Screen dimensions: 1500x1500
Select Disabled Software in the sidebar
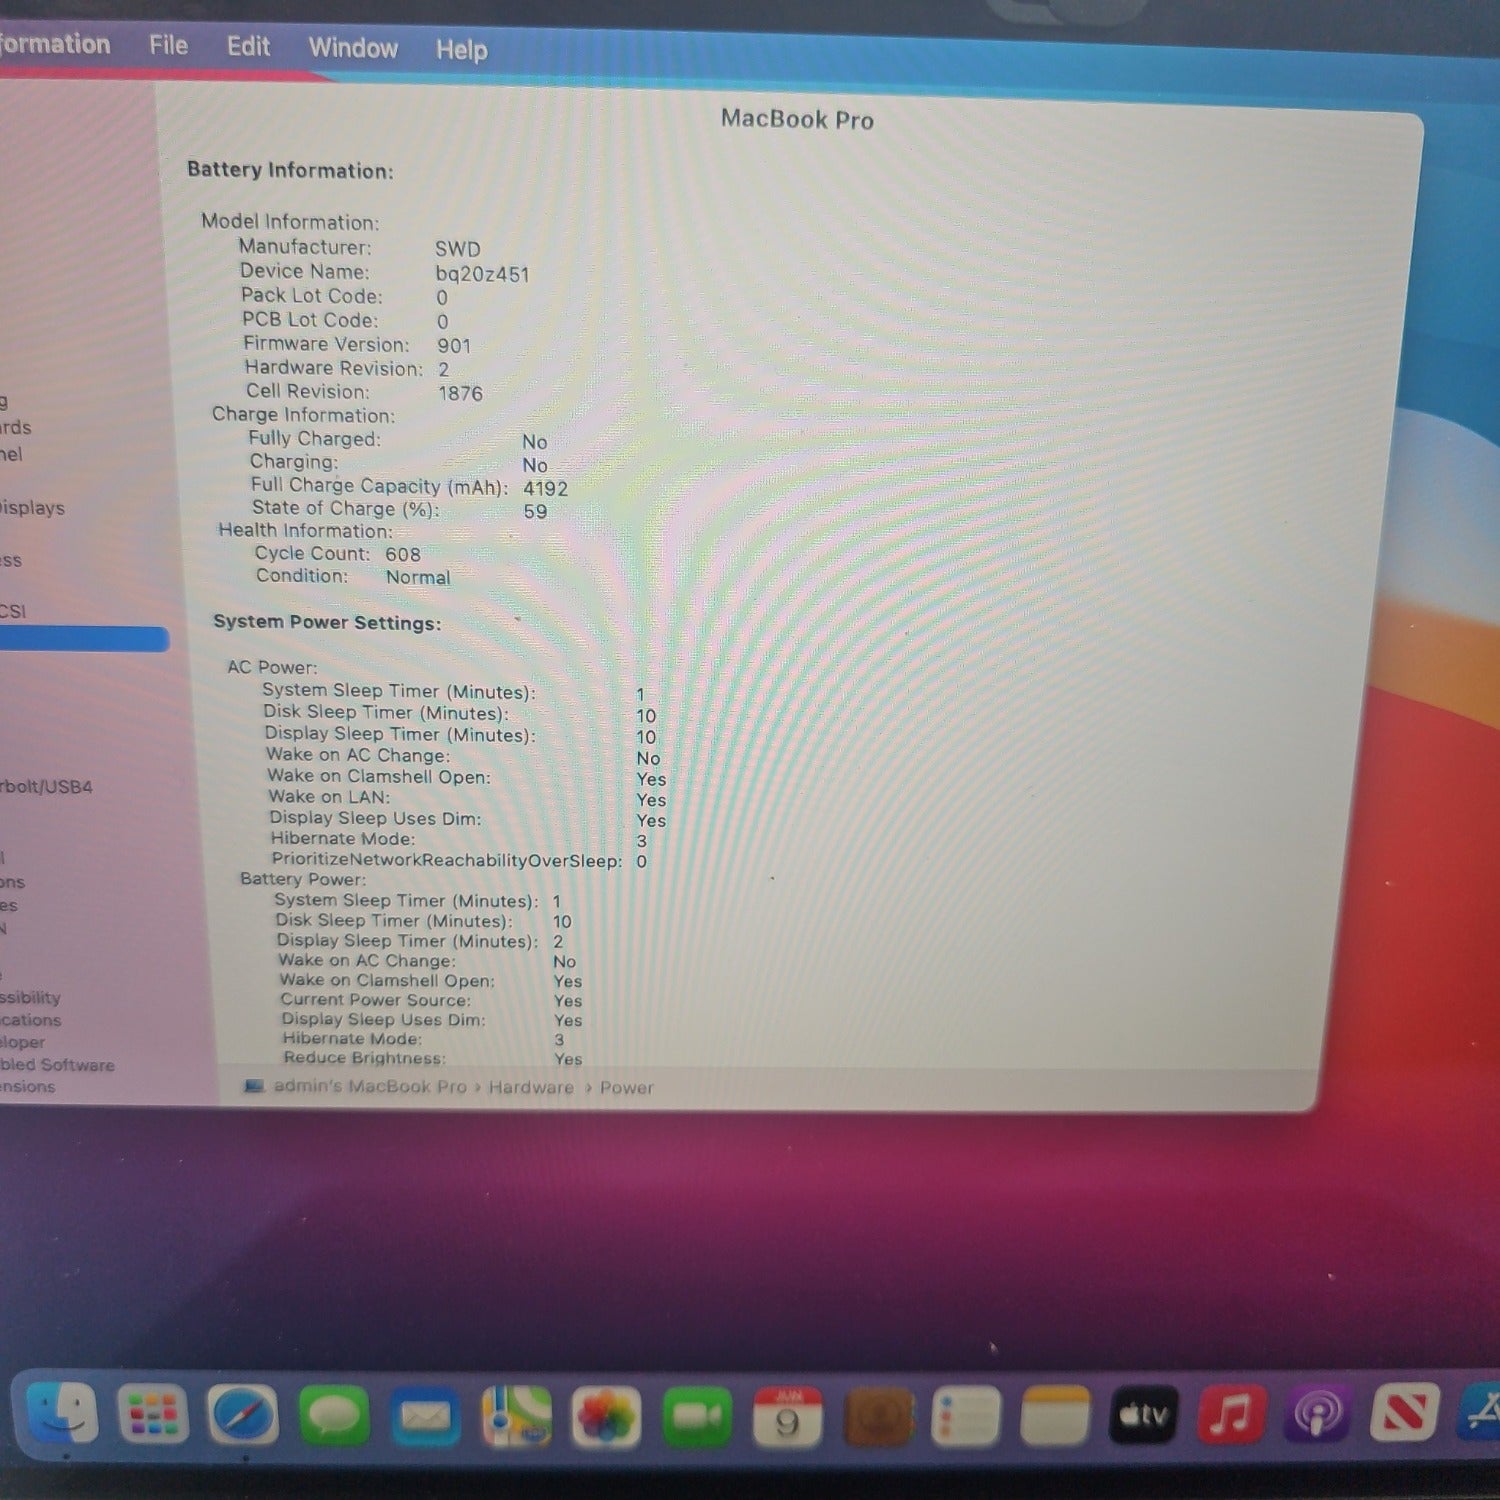(57, 1065)
